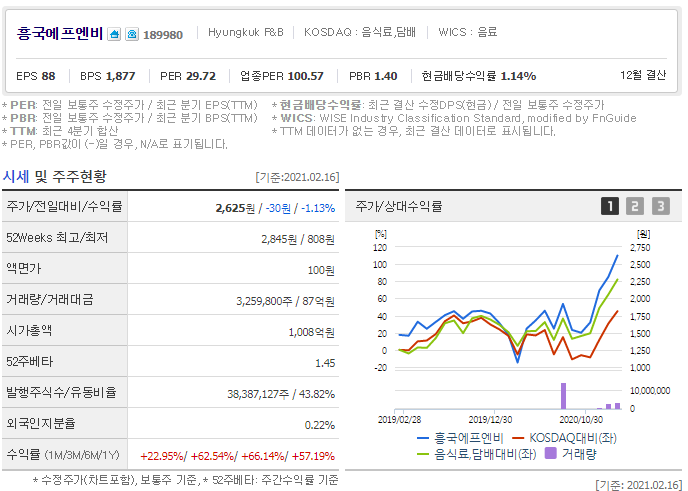Select the PBR 1.40 value
This screenshot has width=688, height=491.
click(x=373, y=76)
